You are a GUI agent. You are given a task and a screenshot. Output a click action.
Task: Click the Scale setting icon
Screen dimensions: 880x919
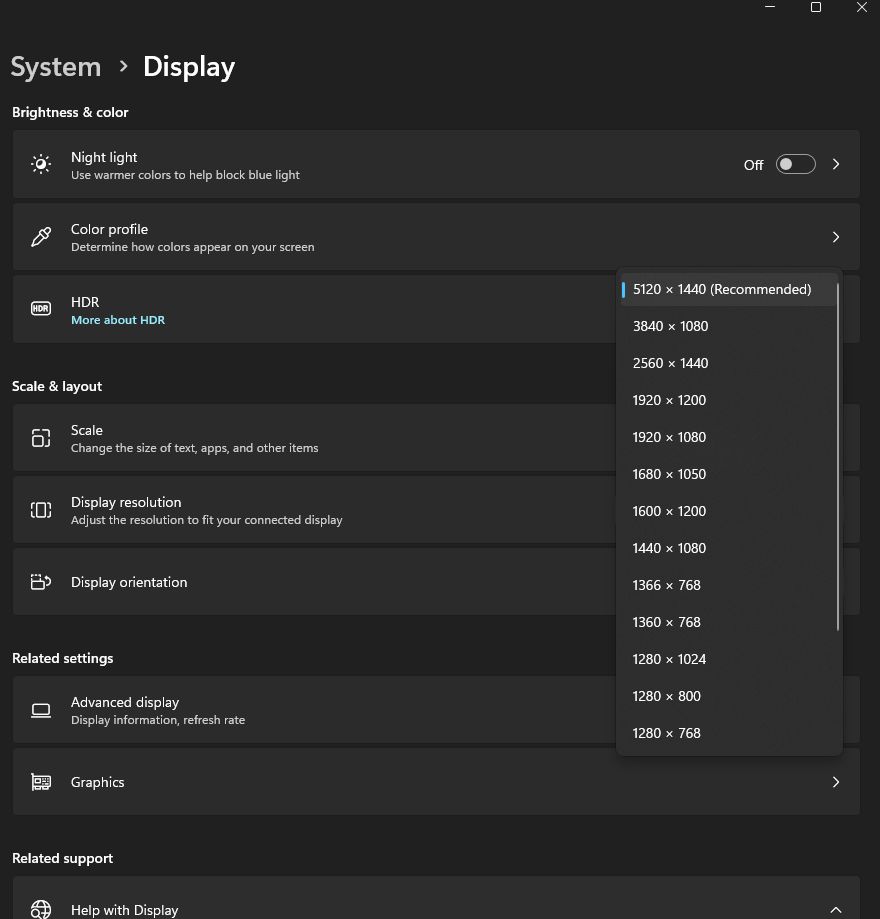click(41, 438)
